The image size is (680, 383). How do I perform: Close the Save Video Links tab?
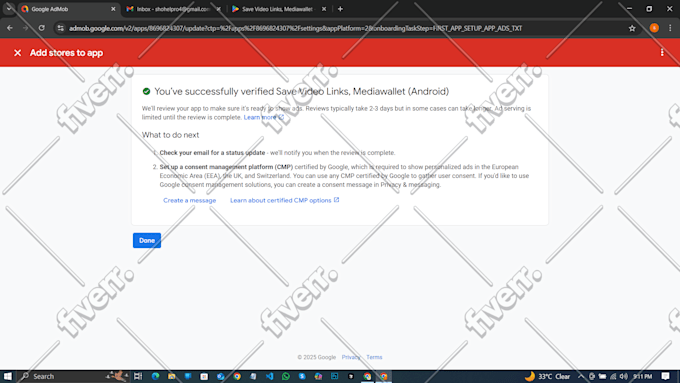[x=324, y=9]
